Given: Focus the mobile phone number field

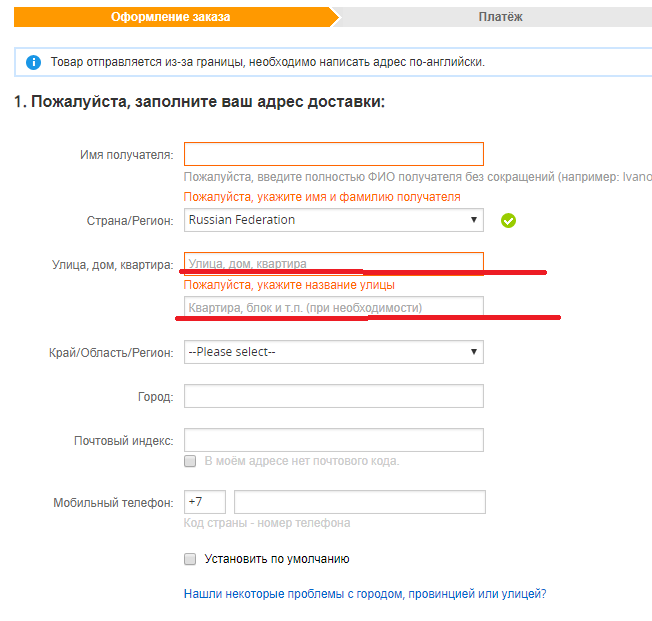Looking at the screenshot, I should (359, 502).
